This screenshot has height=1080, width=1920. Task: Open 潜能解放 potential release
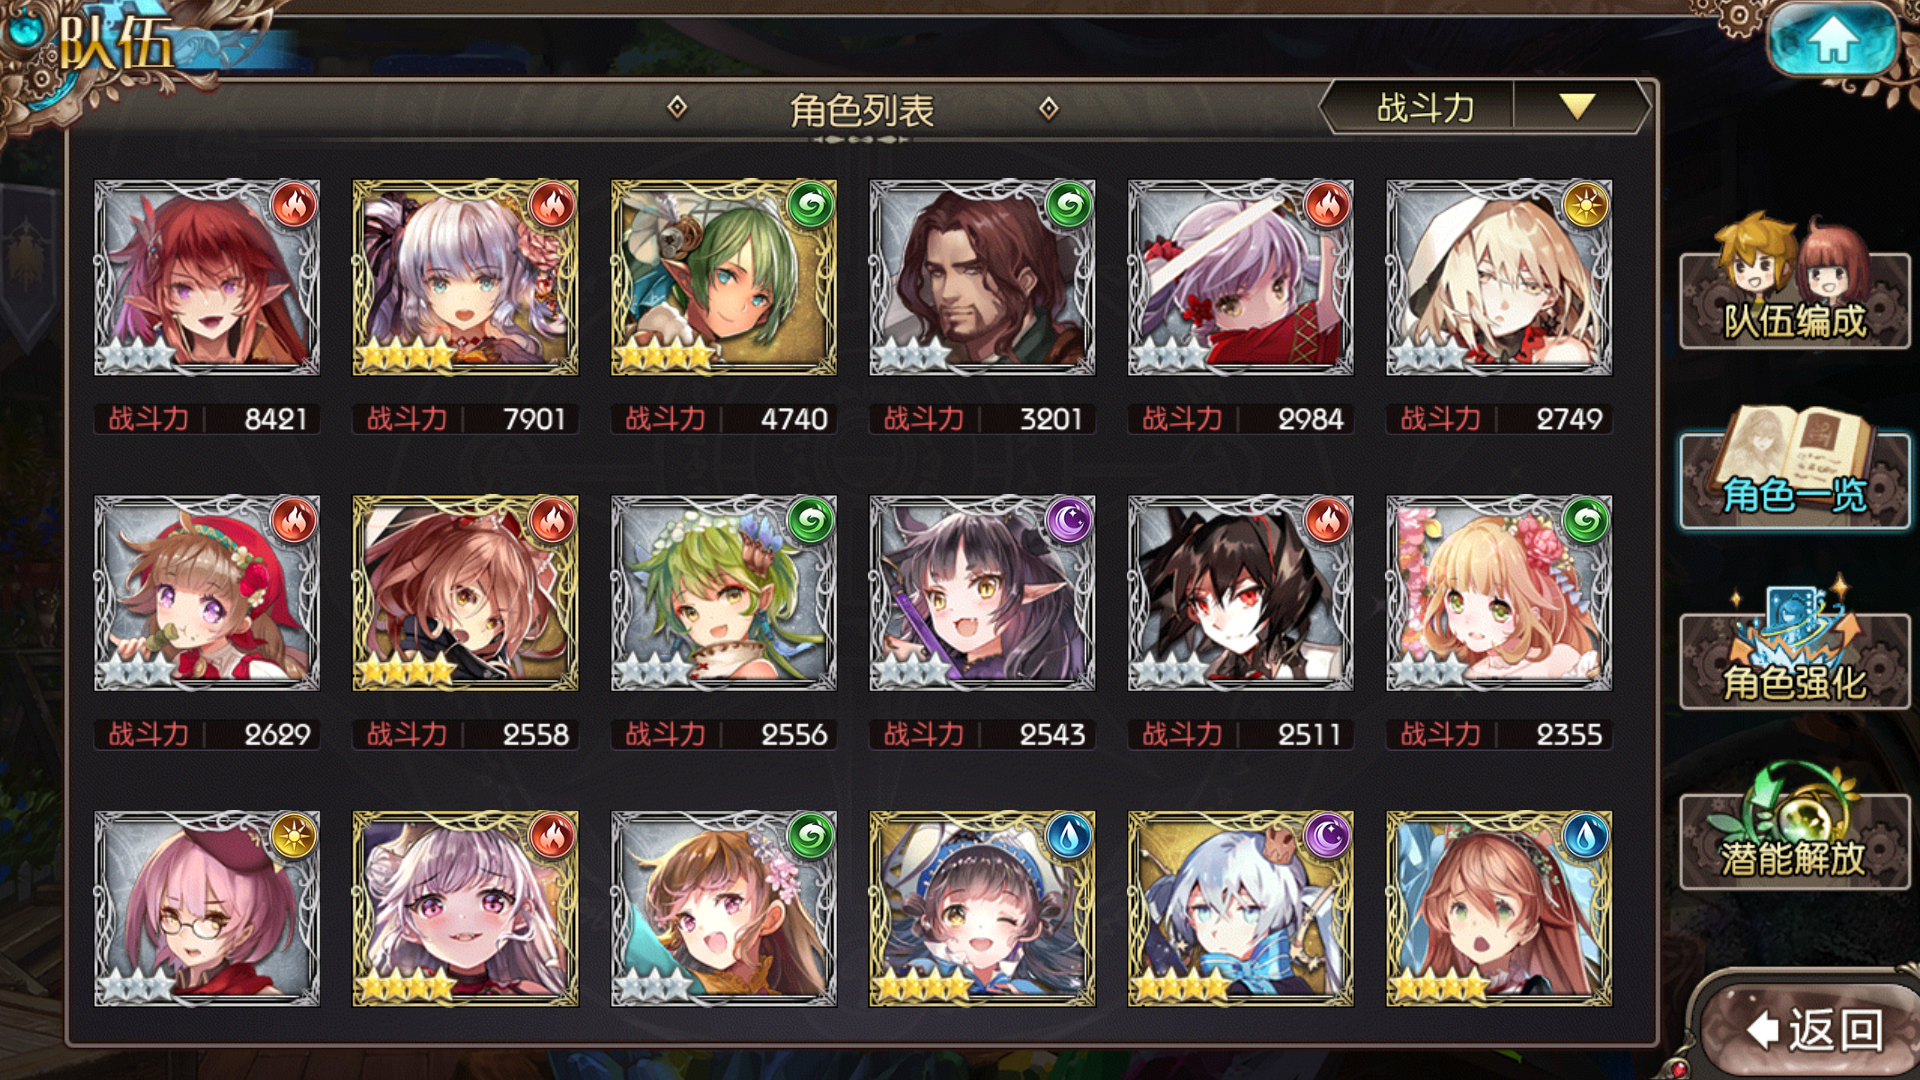(1795, 828)
